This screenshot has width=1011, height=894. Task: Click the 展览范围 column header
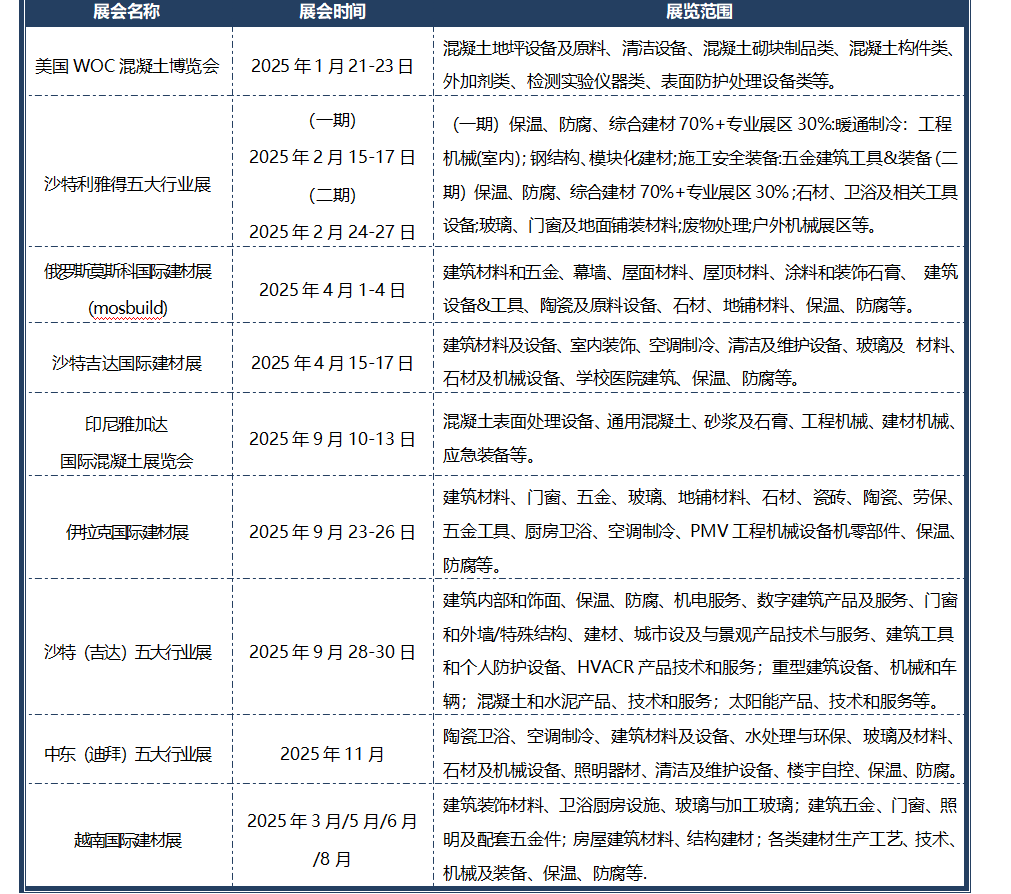tap(699, 12)
